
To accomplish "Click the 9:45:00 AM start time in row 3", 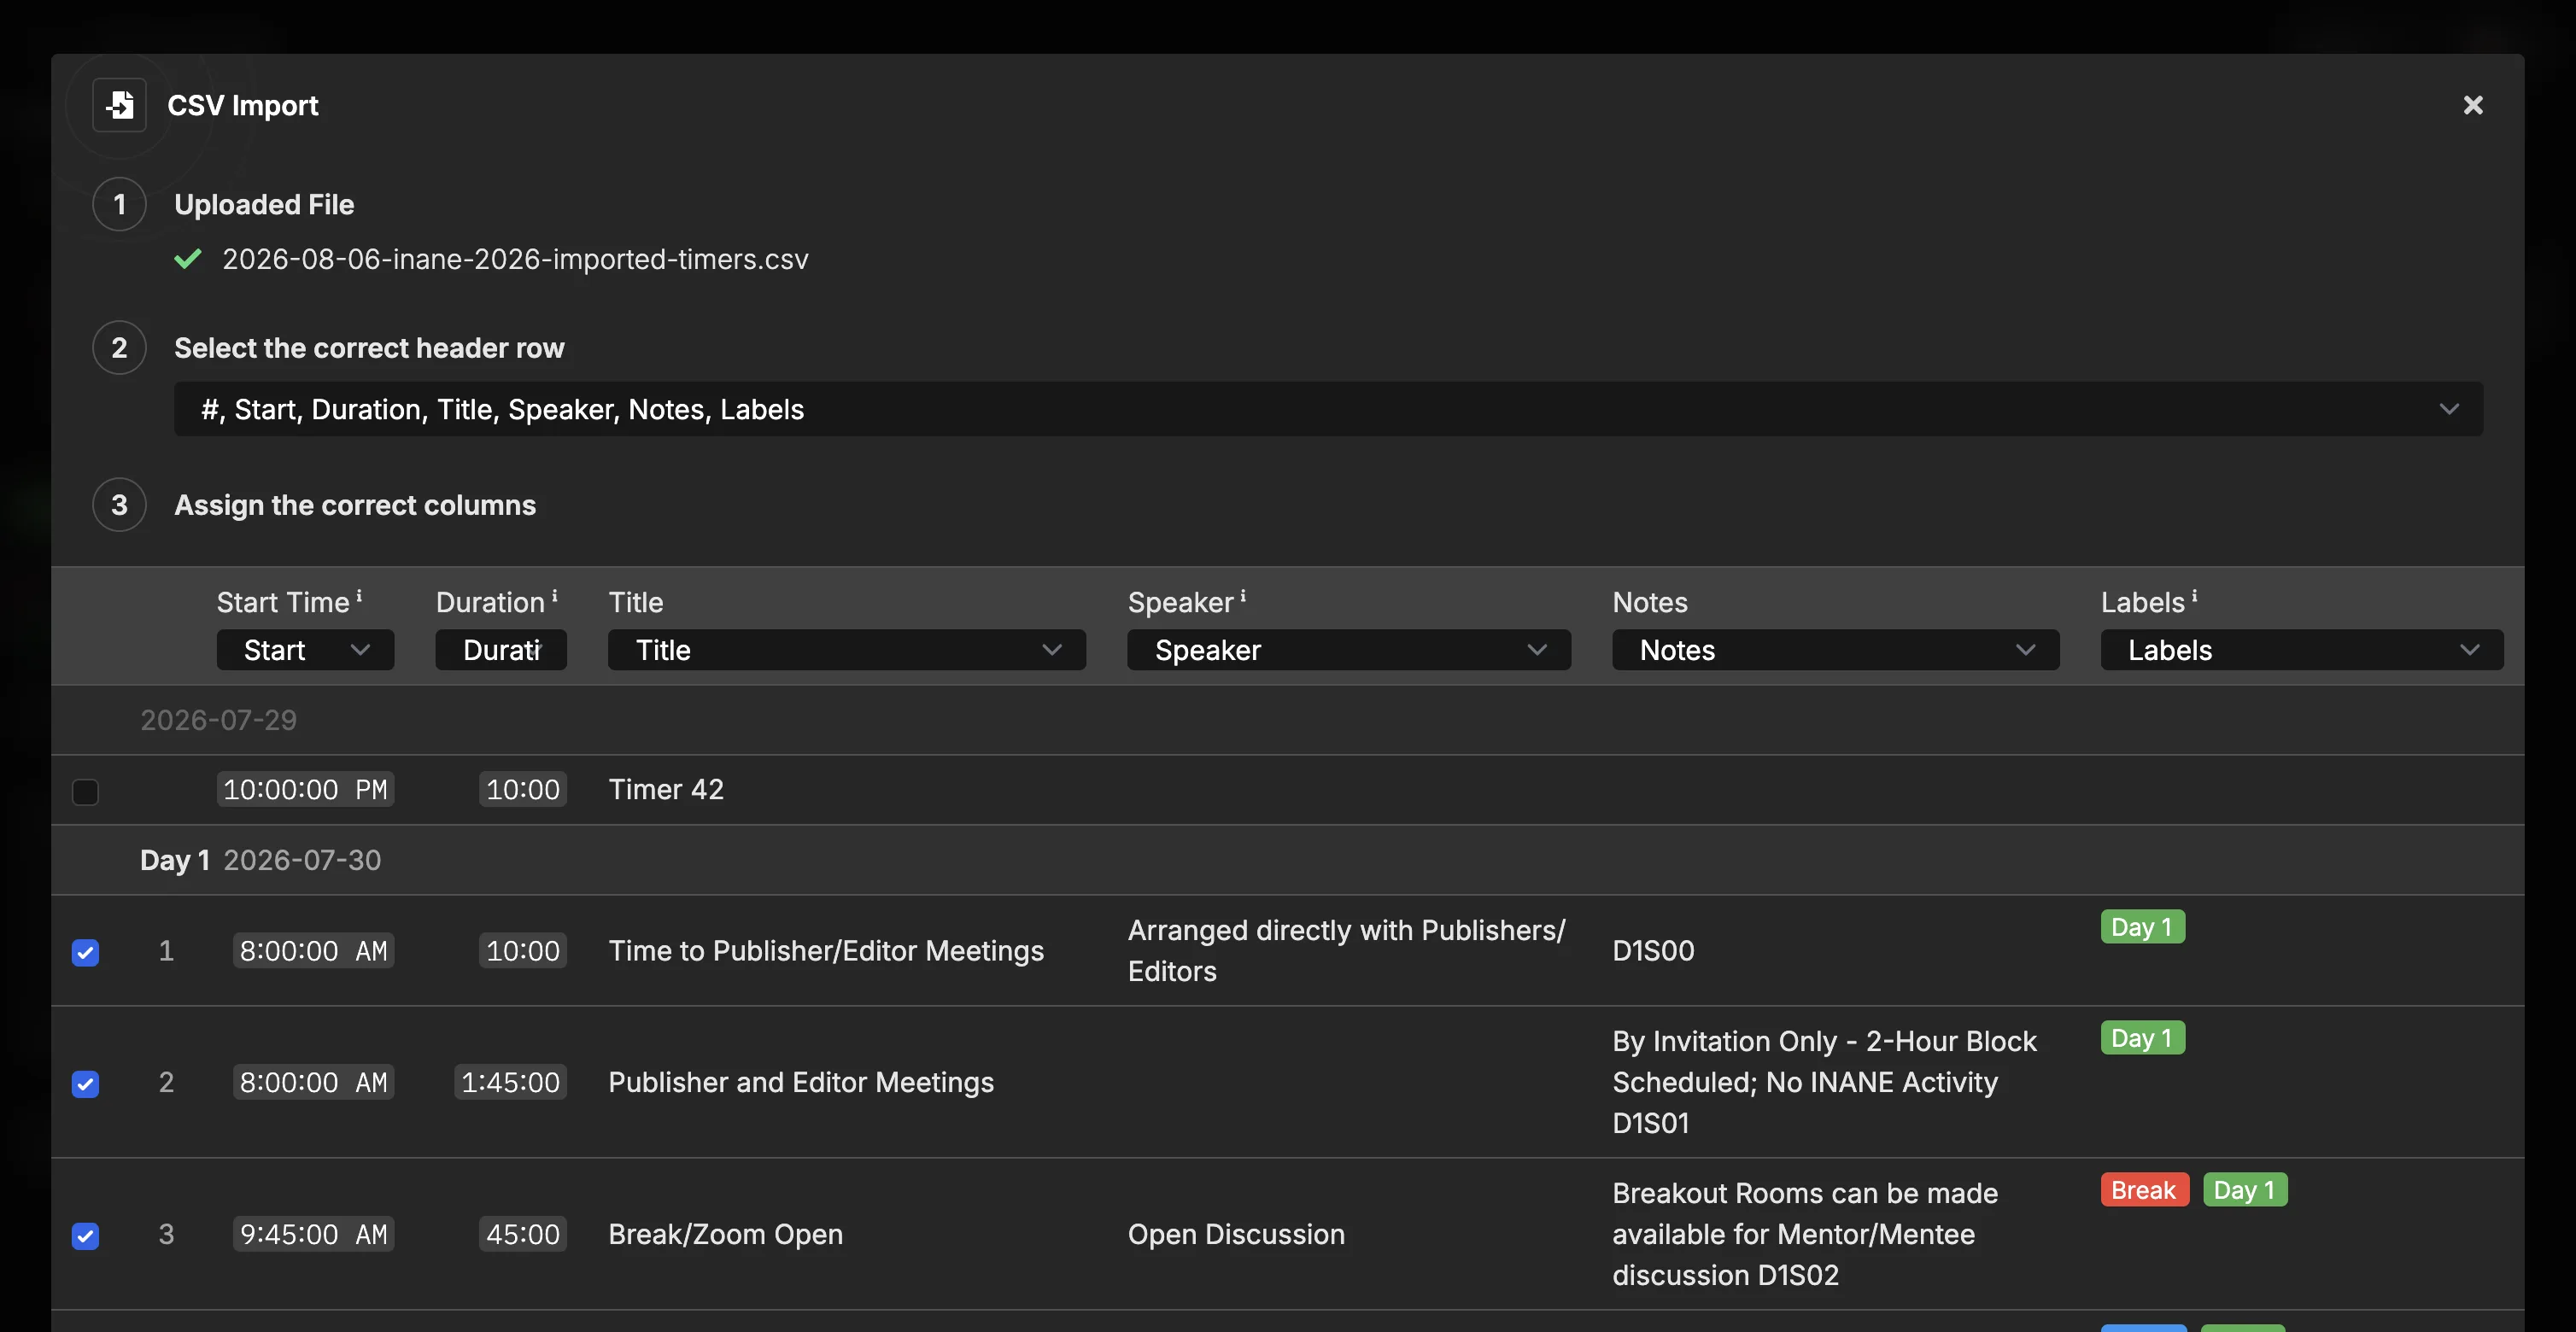I will click(x=313, y=1234).
